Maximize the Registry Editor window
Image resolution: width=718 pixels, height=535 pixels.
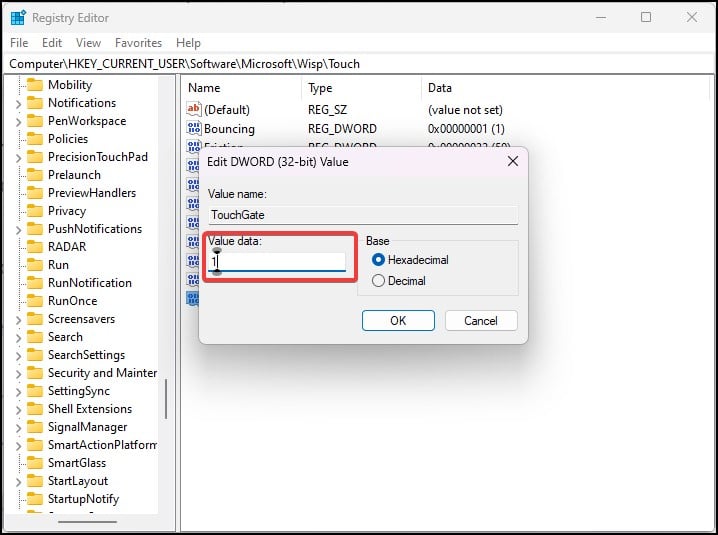pyautogui.click(x=646, y=17)
